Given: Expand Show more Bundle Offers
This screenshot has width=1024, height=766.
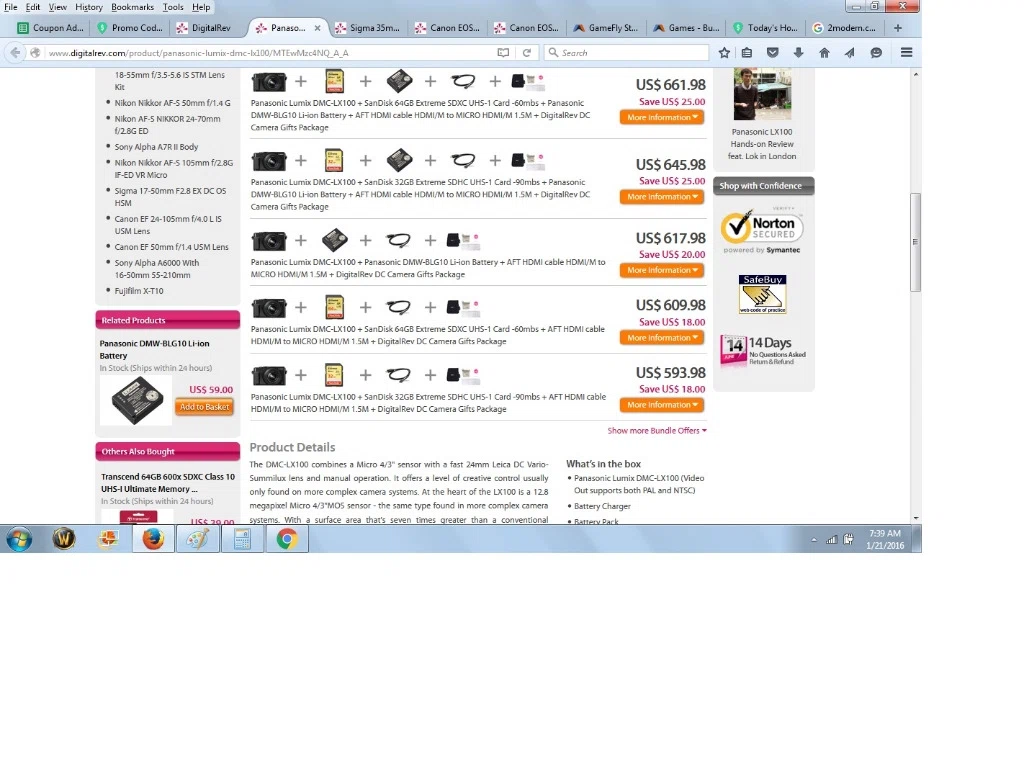Looking at the screenshot, I should click(x=657, y=431).
